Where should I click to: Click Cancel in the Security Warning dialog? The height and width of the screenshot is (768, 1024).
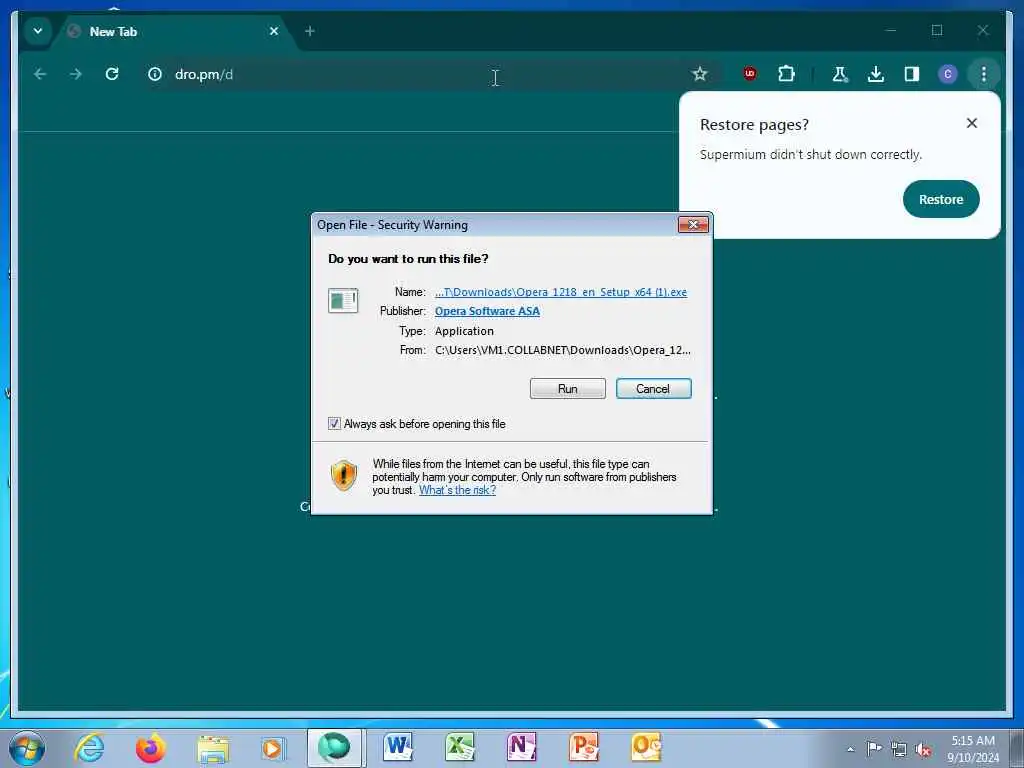[653, 389]
